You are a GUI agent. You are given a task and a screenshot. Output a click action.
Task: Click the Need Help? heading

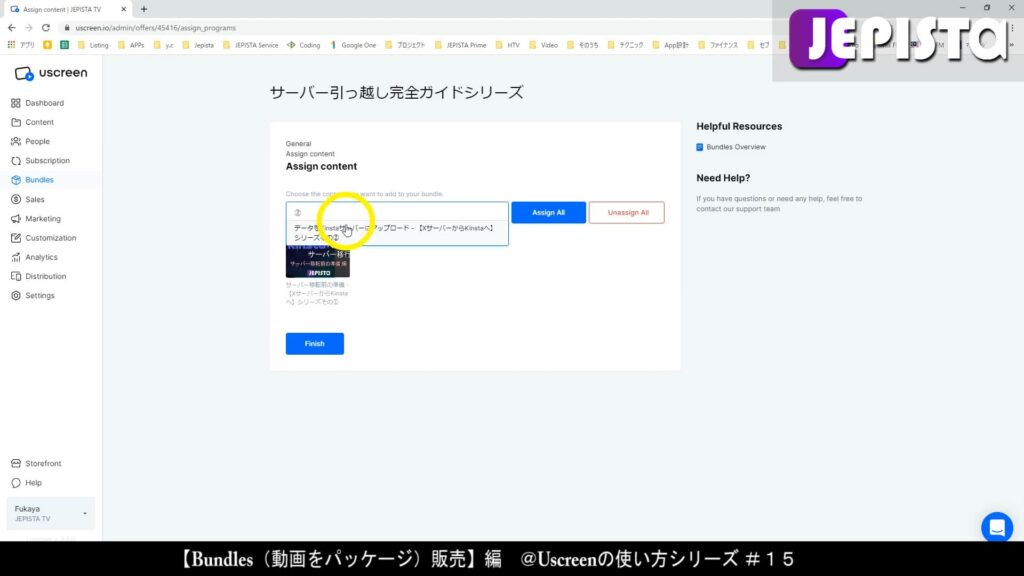[723, 178]
